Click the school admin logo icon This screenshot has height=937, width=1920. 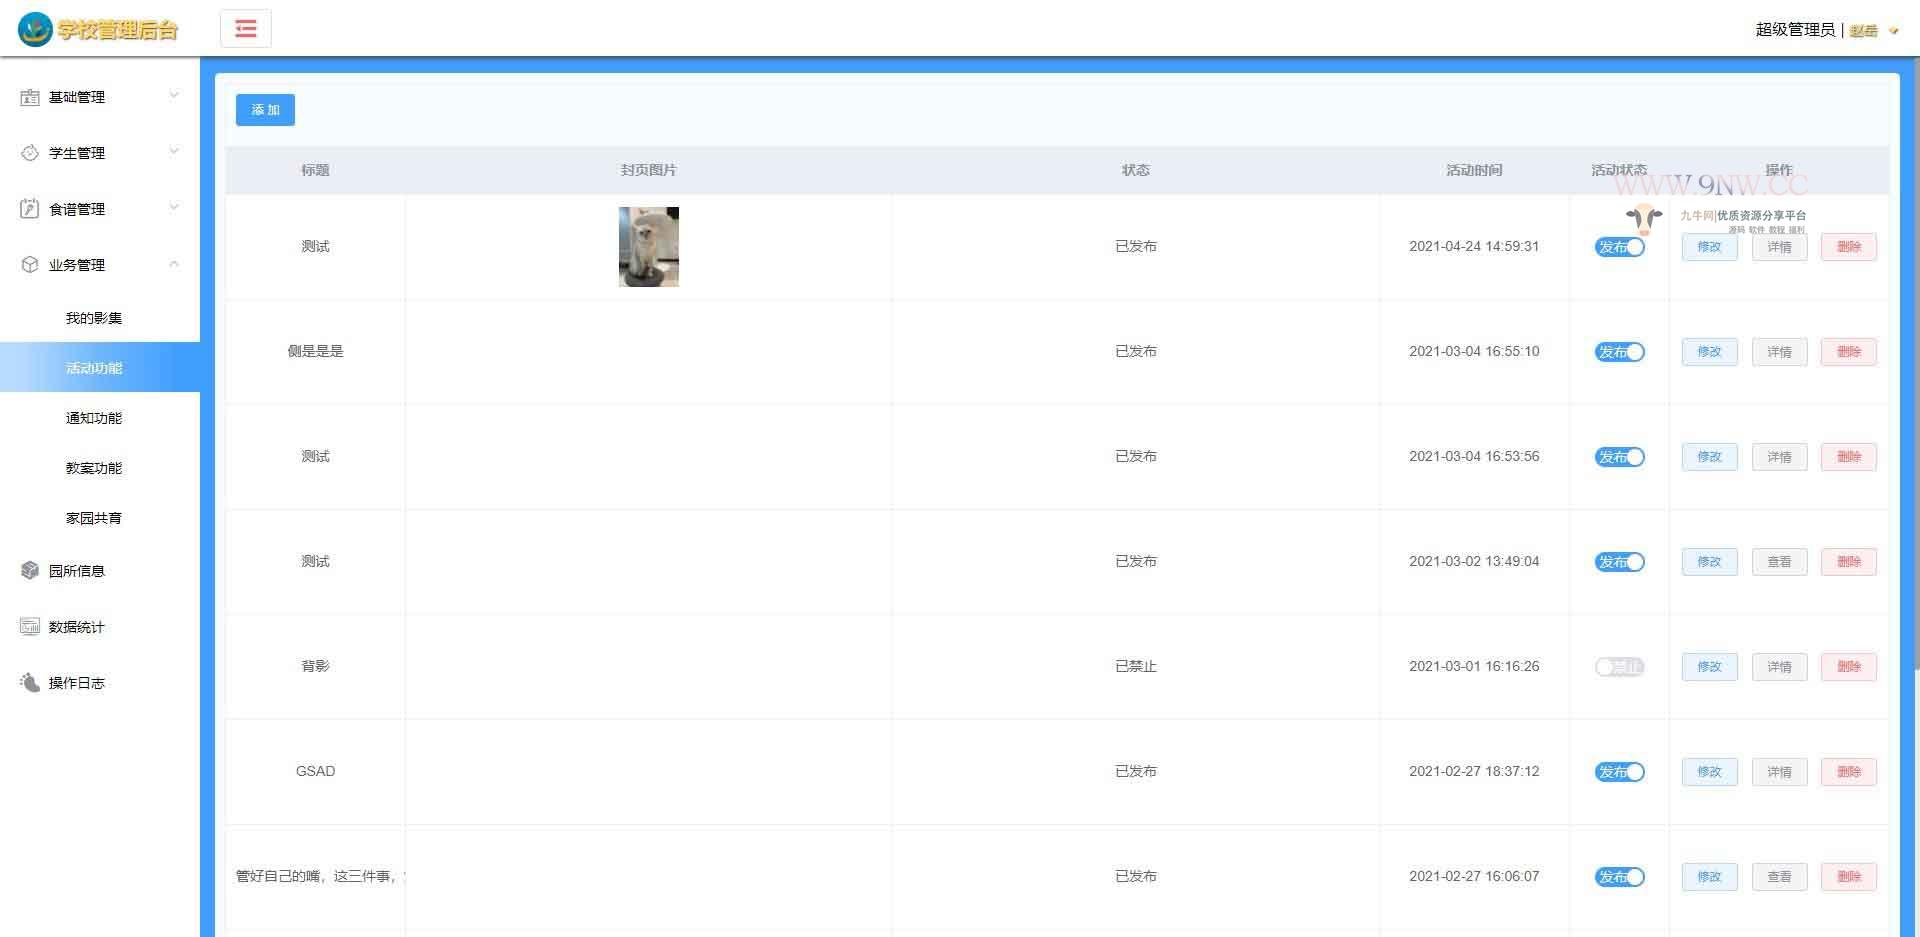(x=35, y=29)
